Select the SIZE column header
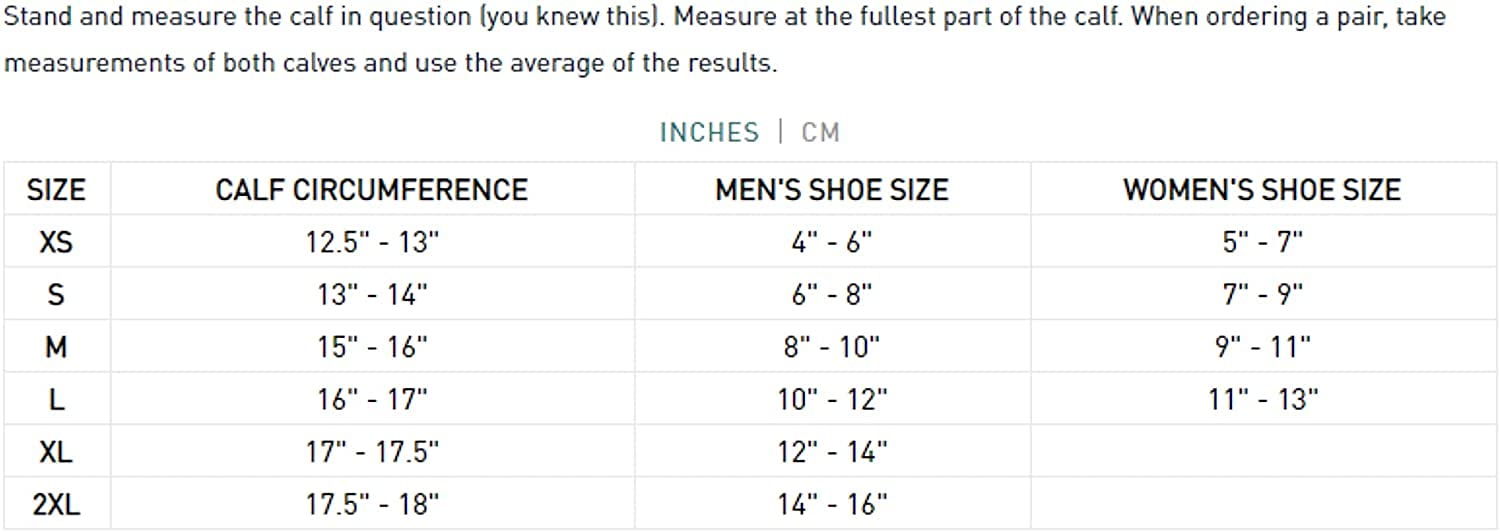Image resolution: width=1500 pixels, height=532 pixels. click(x=56, y=190)
